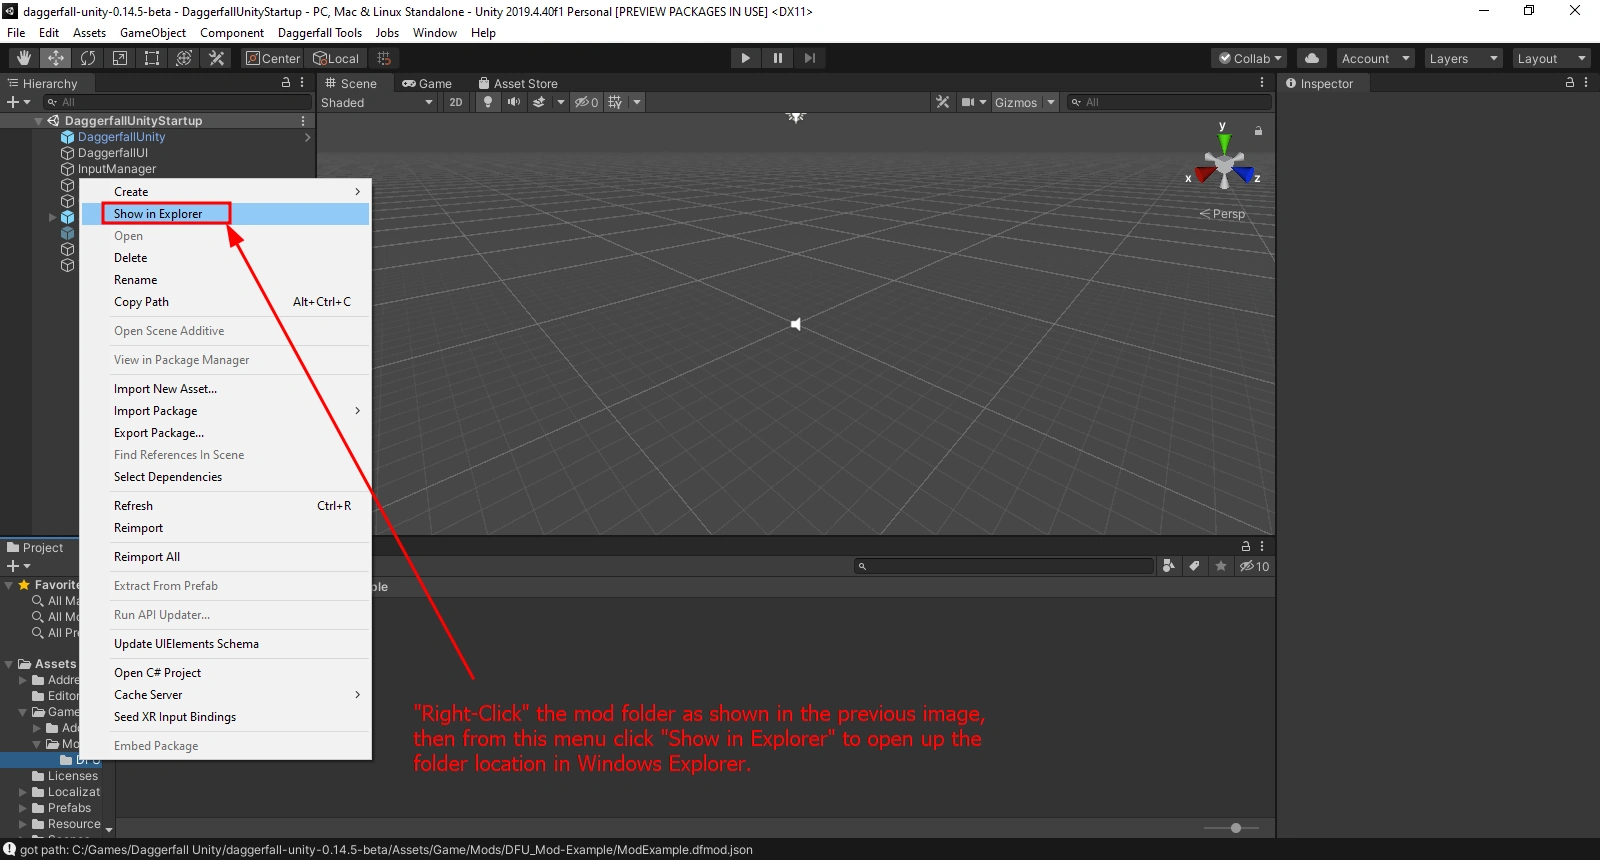Select Export Package from context menu
This screenshot has height=860, width=1600.
pos(226,433)
